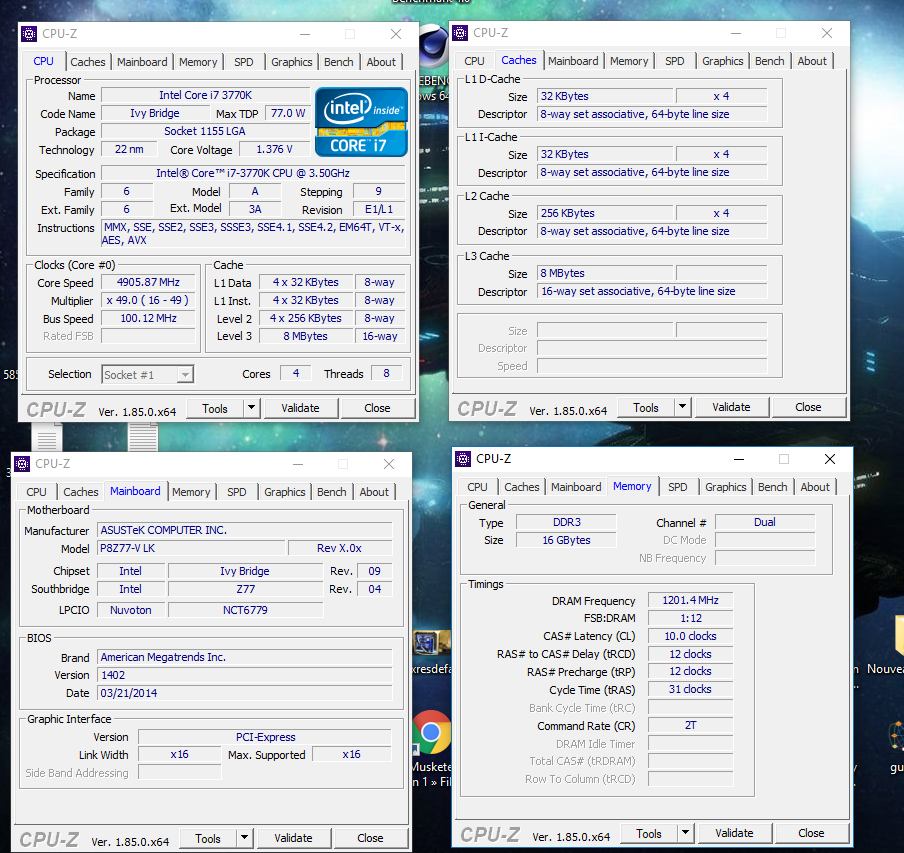The width and height of the screenshot is (904, 853).
Task: Click the LPCIO chip NCT6779 field
Action: (246, 610)
